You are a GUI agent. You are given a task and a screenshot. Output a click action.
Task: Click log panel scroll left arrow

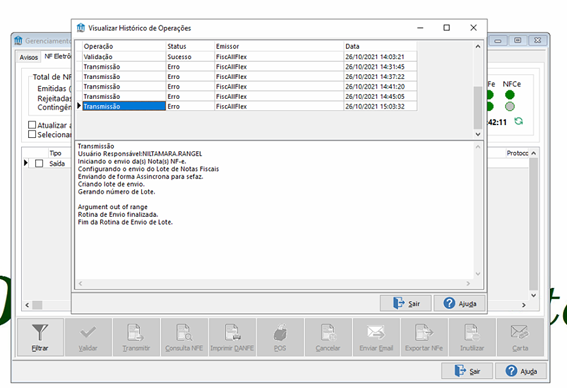point(80,283)
